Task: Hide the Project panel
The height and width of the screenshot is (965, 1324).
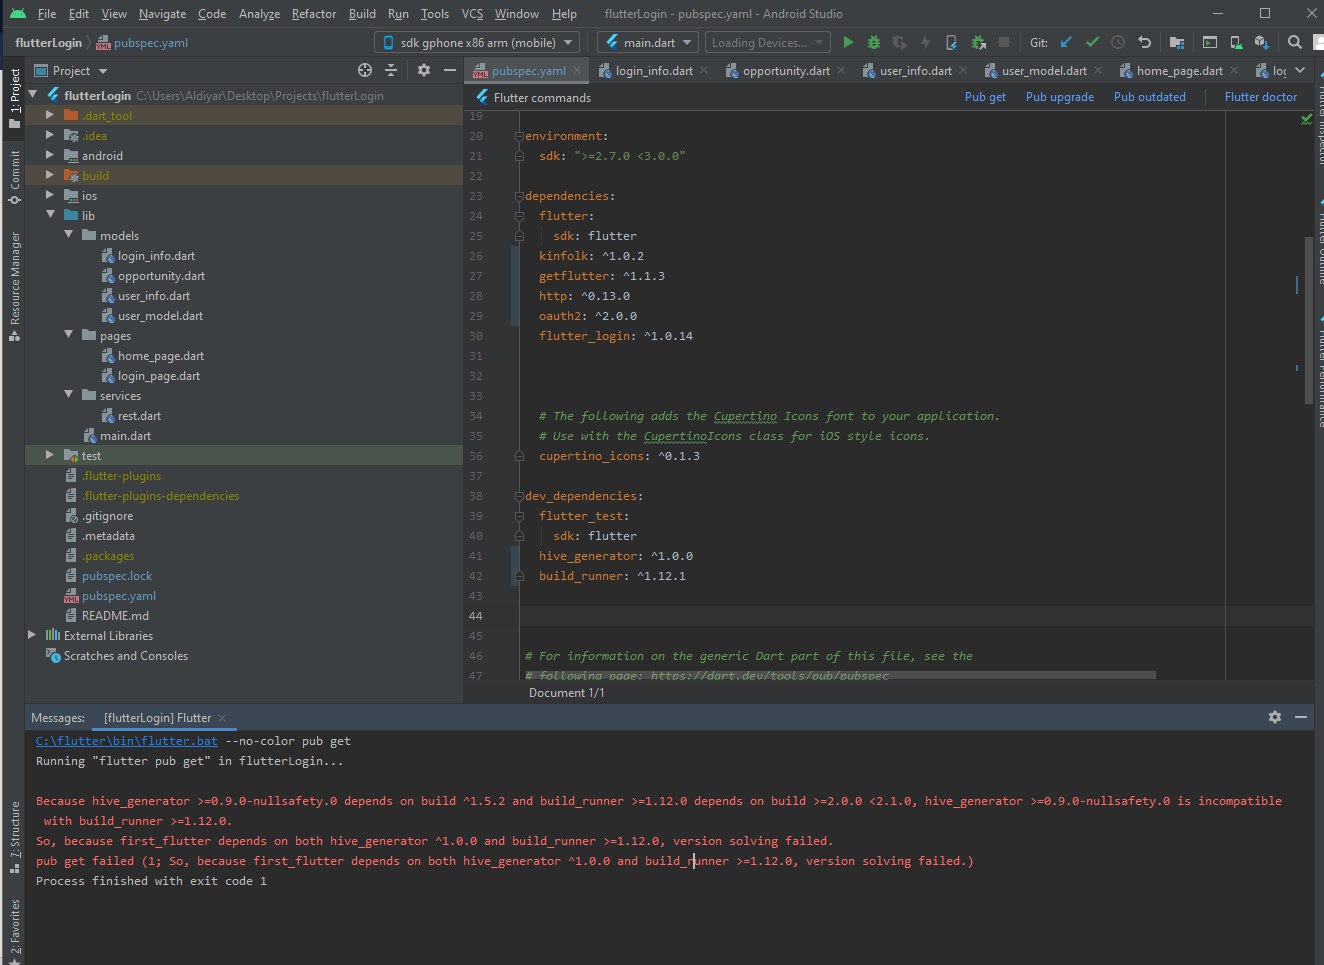Action: coord(450,70)
